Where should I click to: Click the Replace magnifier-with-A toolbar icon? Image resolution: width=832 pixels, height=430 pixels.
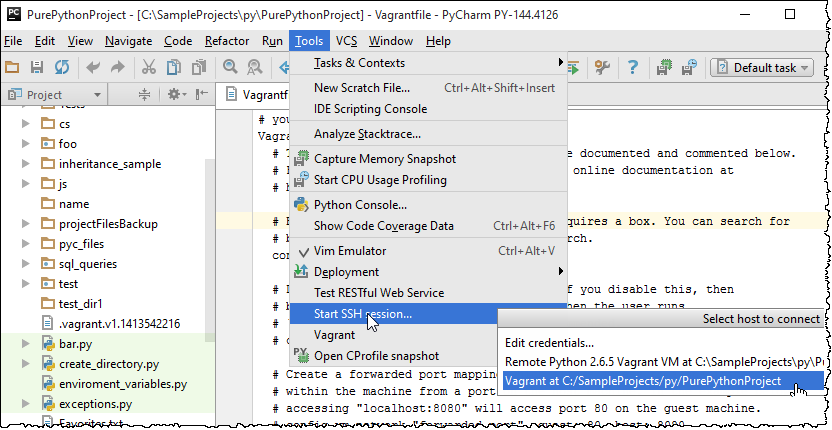tap(255, 67)
